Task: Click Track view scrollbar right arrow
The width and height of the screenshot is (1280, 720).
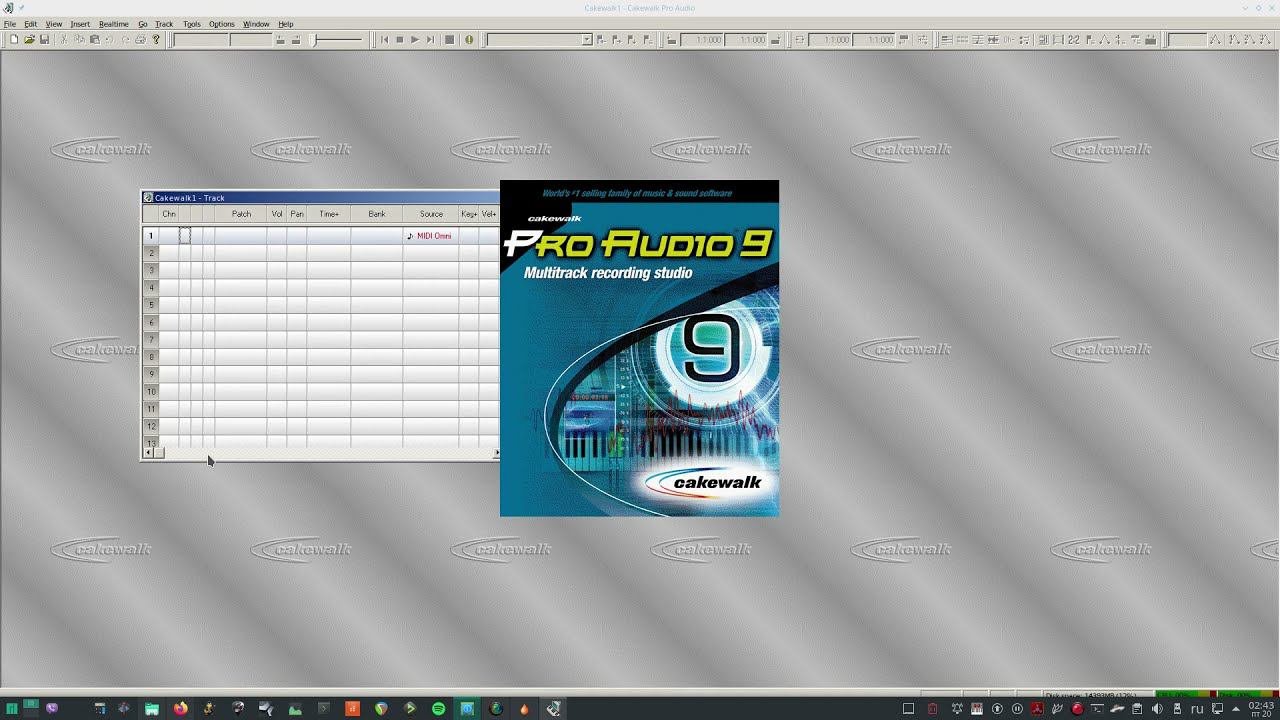Action: [x=496, y=453]
